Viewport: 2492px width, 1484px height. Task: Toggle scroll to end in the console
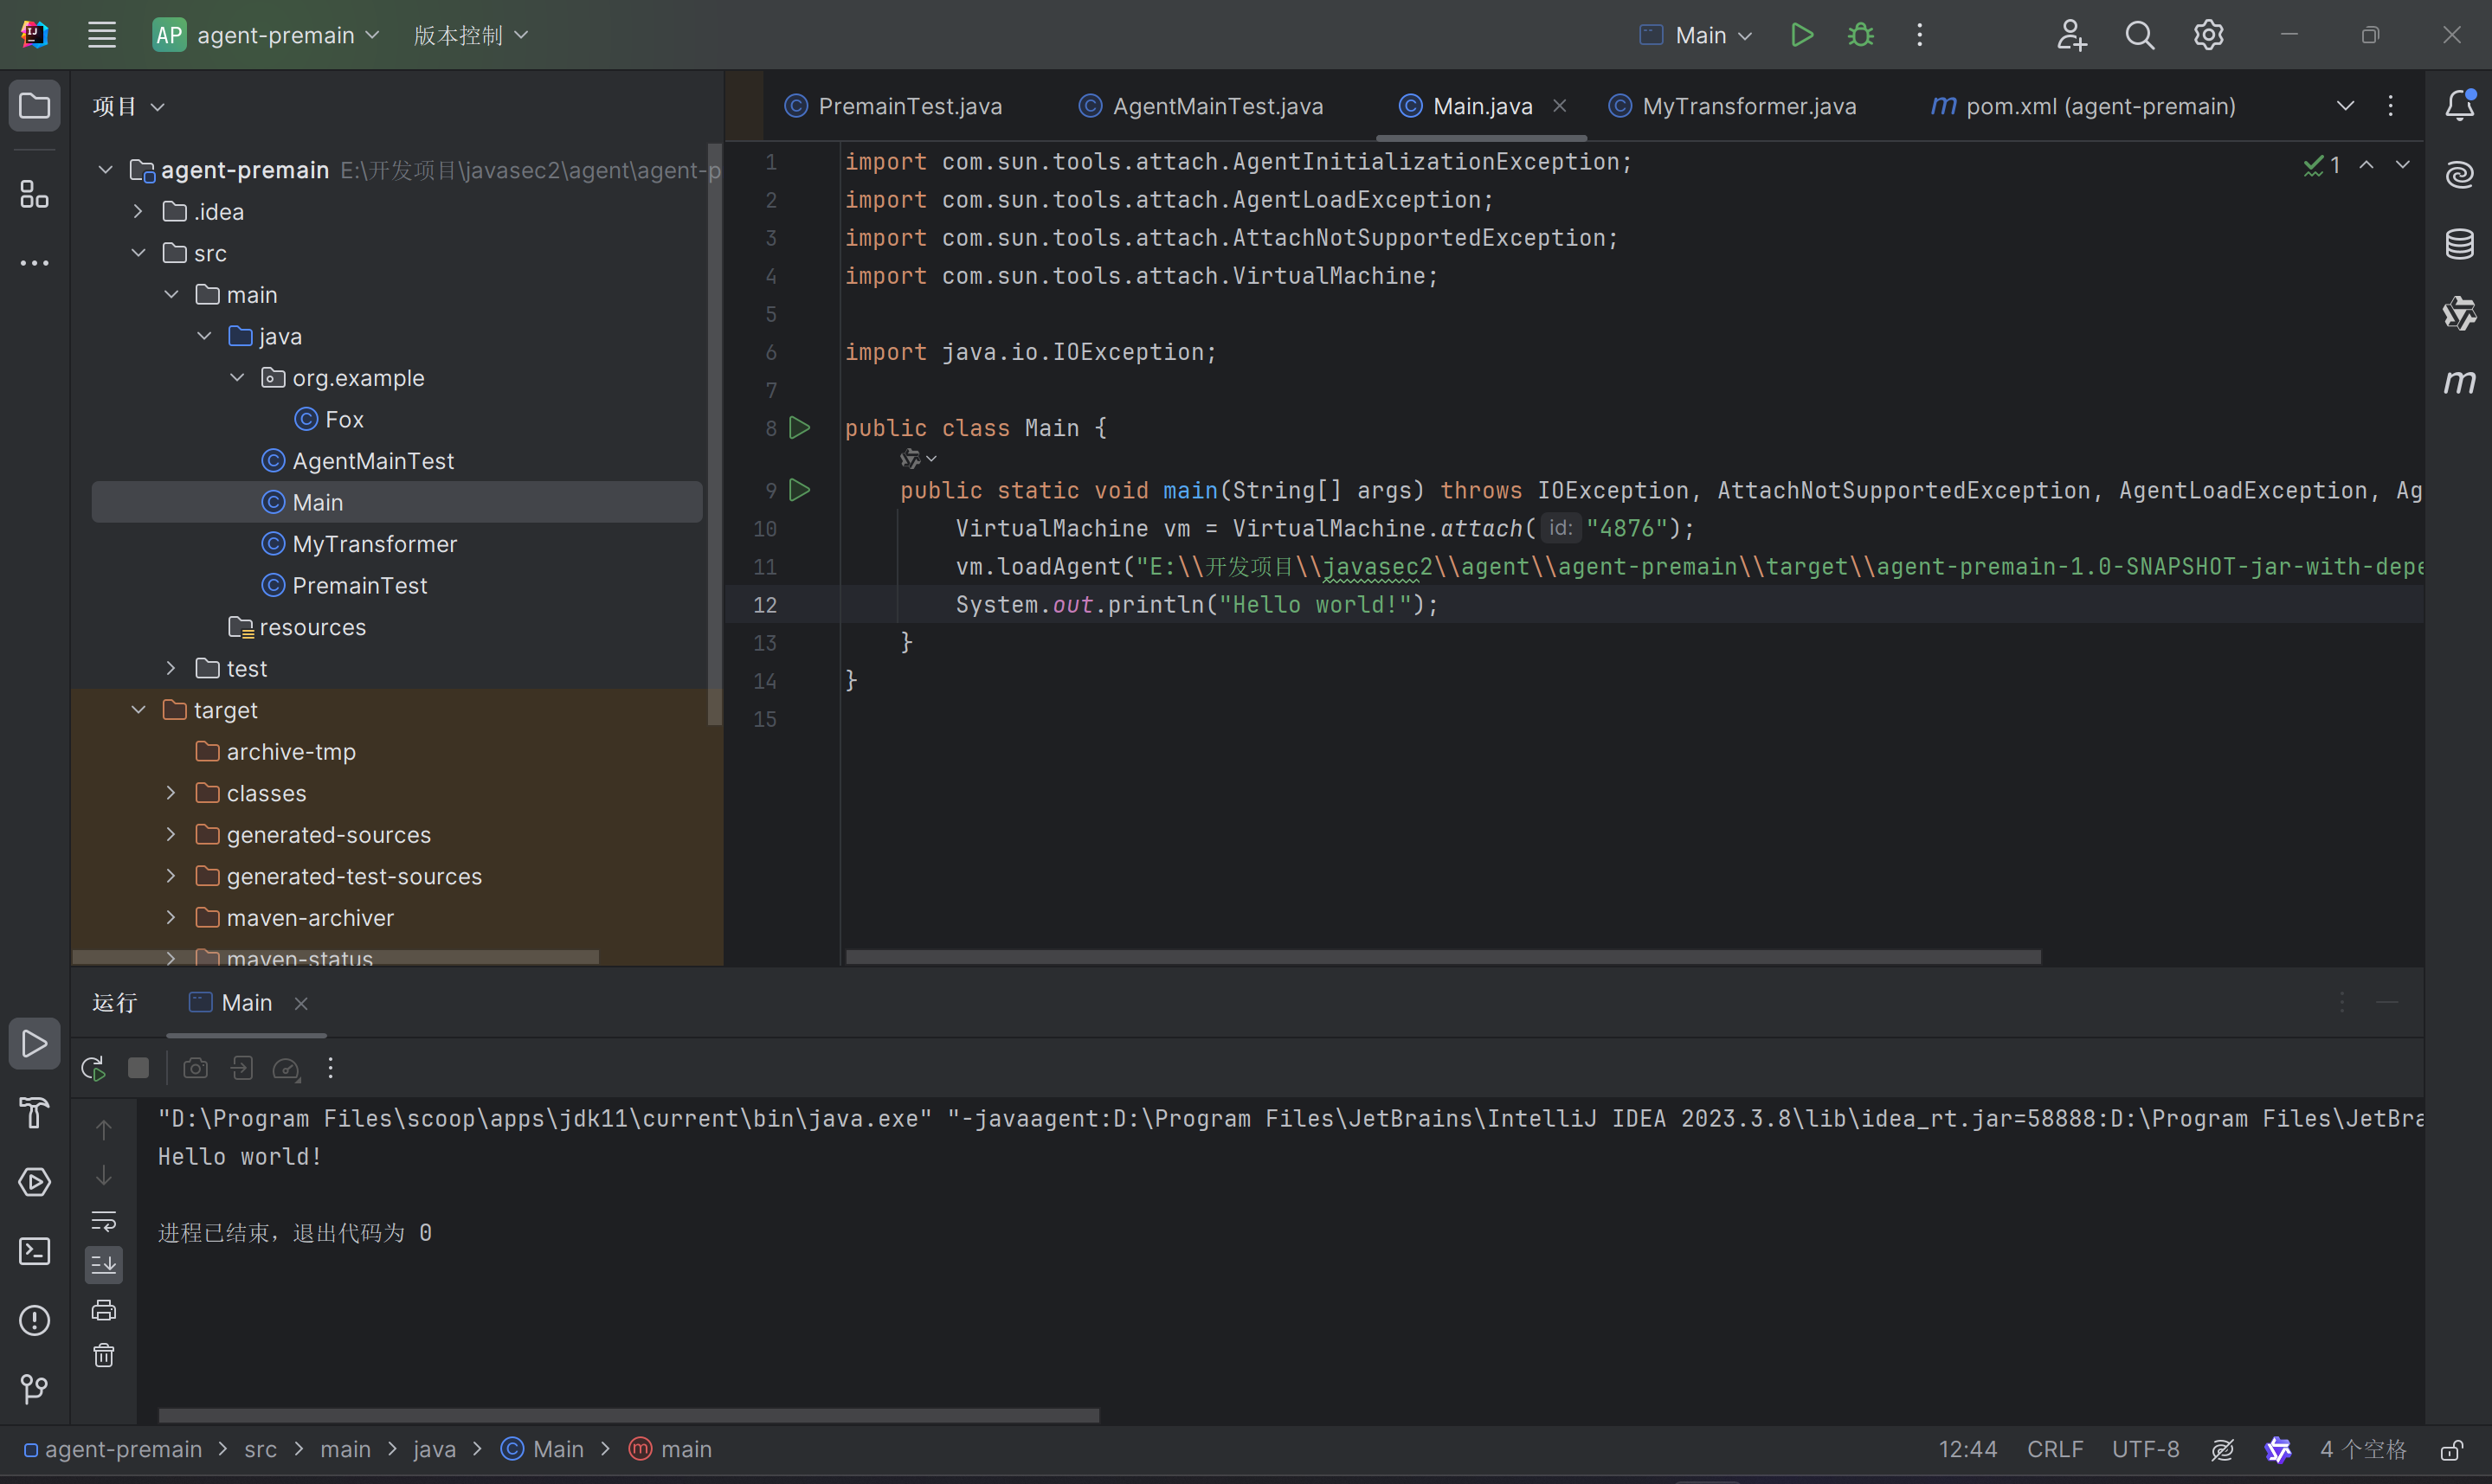point(104,1265)
